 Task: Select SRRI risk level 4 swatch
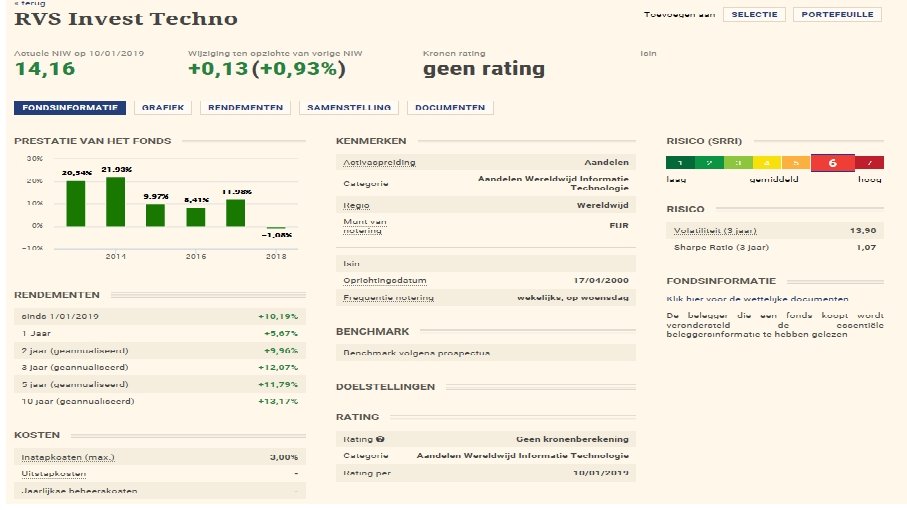(767, 163)
